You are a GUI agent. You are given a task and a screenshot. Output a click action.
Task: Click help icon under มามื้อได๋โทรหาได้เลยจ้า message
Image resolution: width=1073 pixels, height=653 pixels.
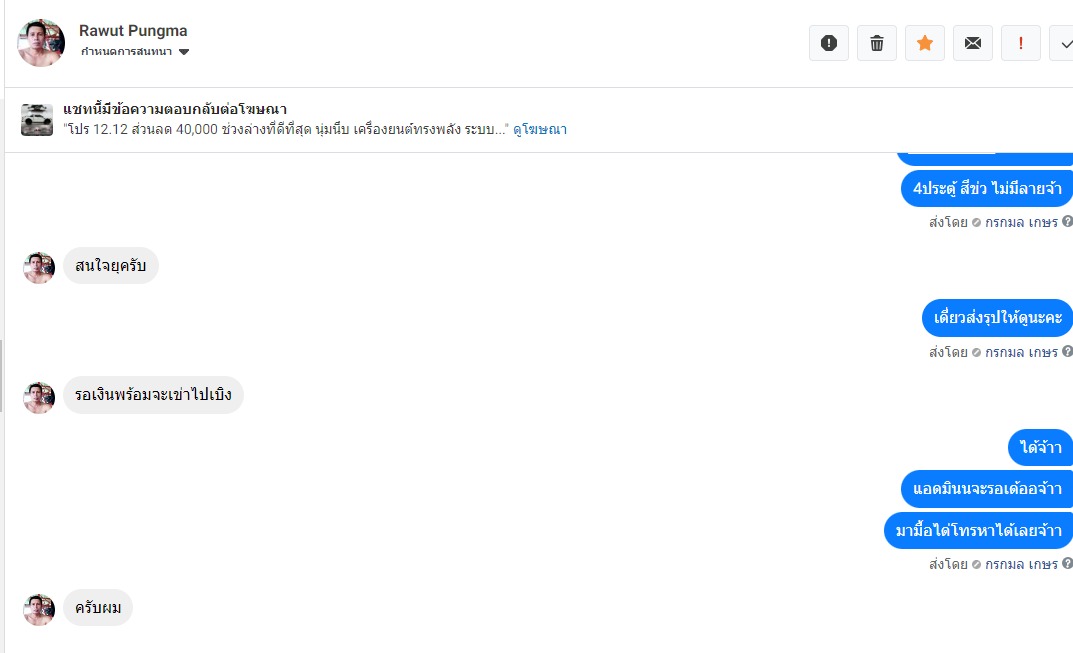click(1067, 564)
